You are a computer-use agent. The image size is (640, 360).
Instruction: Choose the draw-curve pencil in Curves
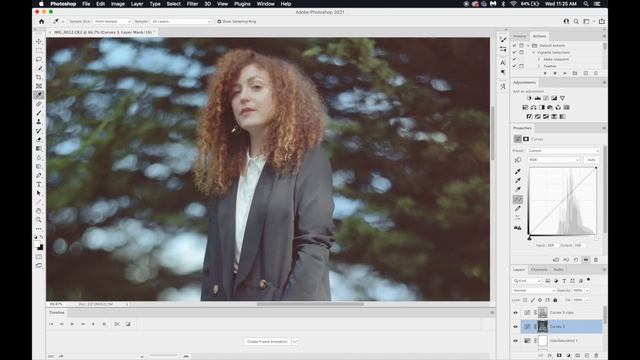[x=518, y=209]
